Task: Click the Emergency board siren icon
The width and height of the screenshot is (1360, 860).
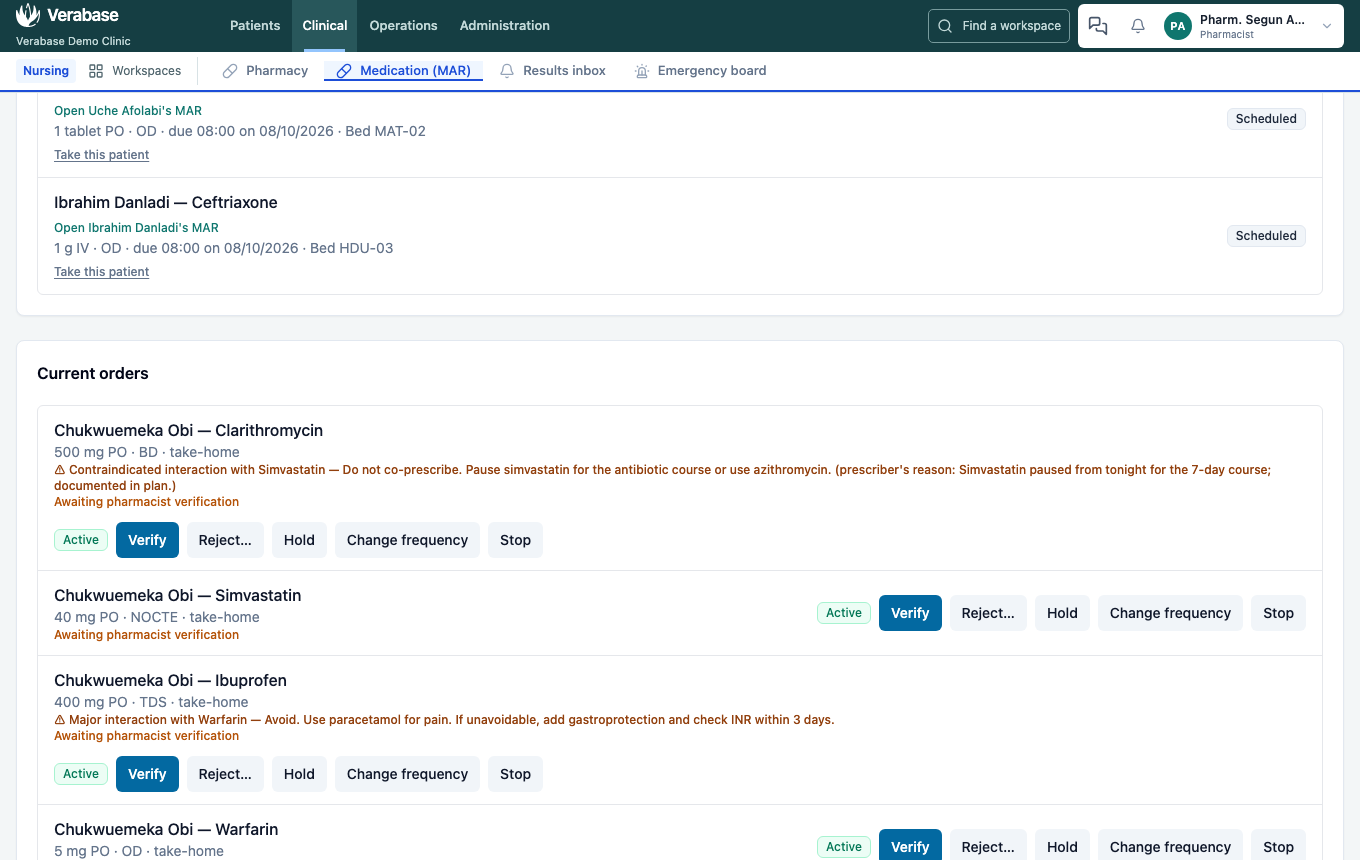Action: [642, 71]
